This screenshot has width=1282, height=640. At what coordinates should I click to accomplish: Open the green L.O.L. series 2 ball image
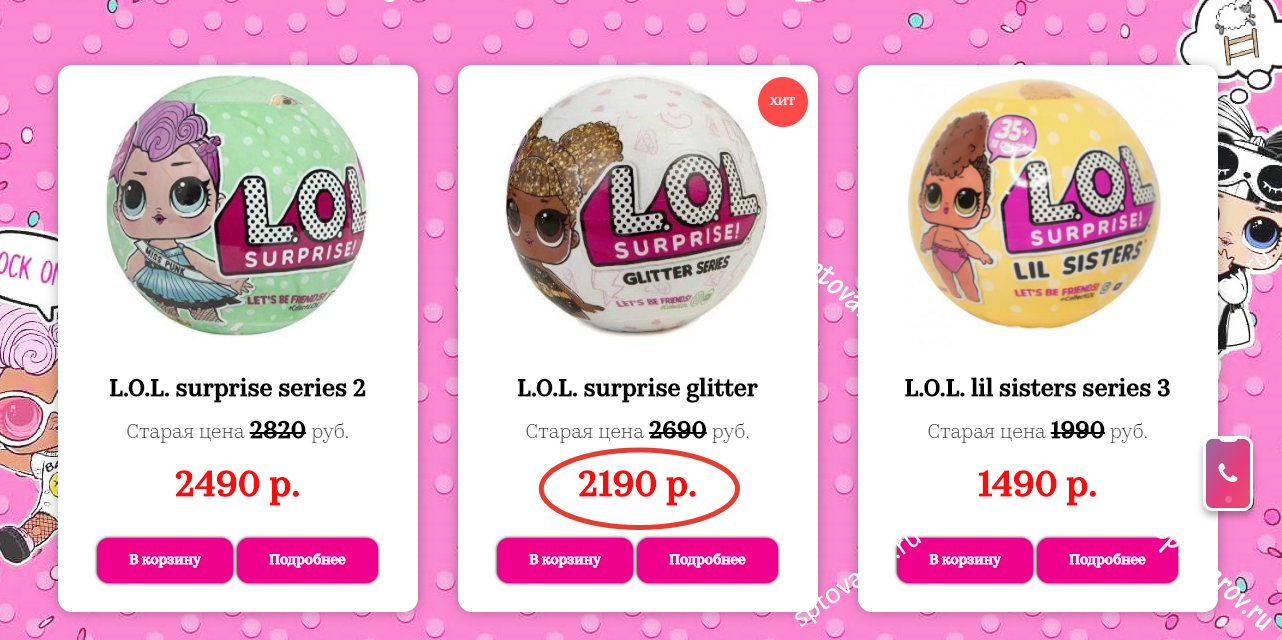tap(237, 208)
